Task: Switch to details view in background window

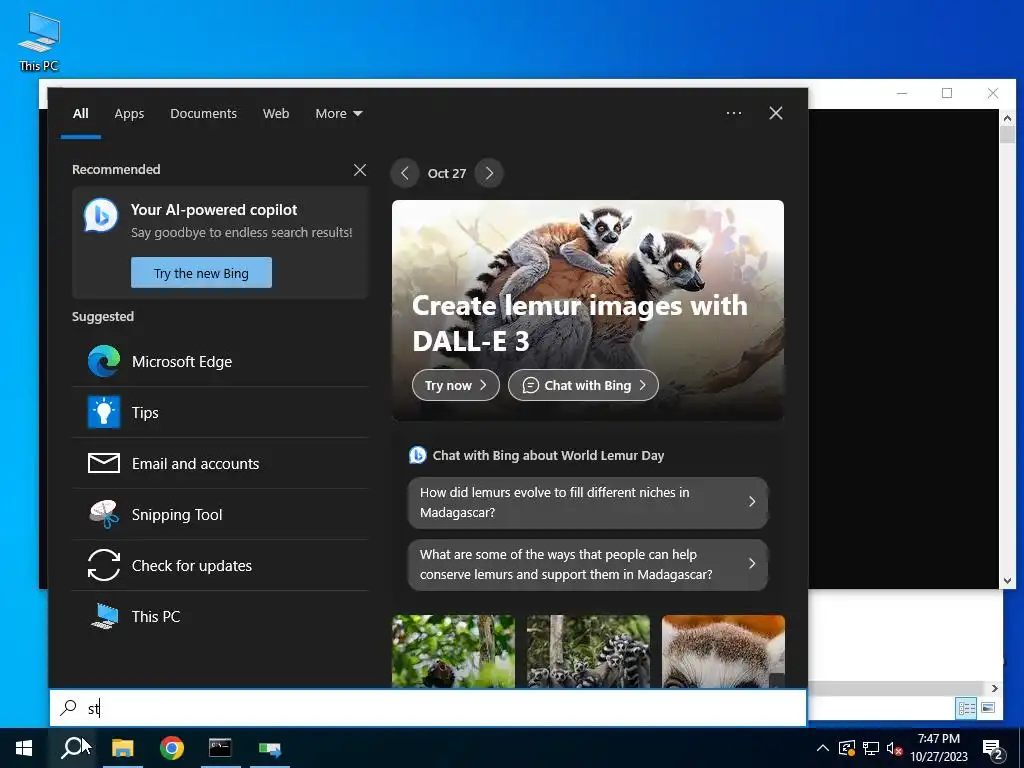Action: point(967,708)
